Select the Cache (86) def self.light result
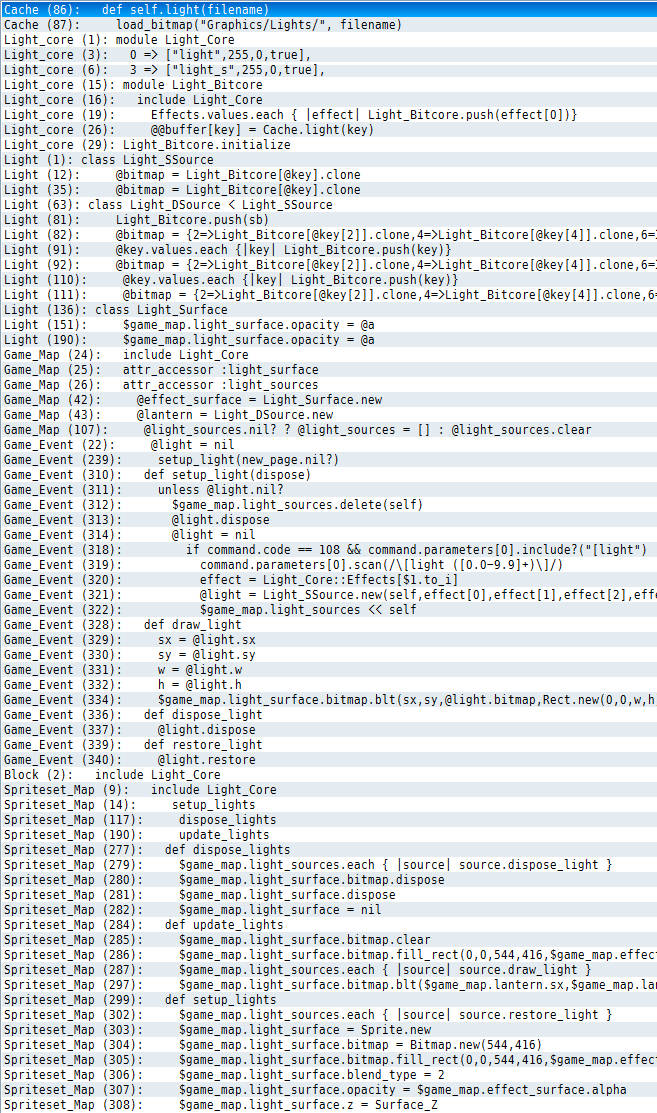Viewport: 657px width, 1113px height. click(x=328, y=10)
